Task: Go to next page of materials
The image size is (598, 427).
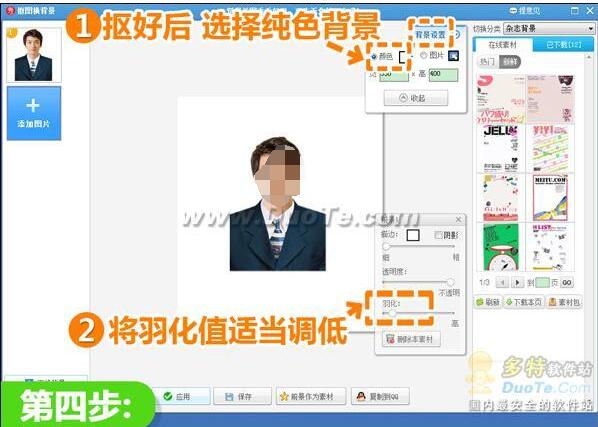Action: [518, 283]
